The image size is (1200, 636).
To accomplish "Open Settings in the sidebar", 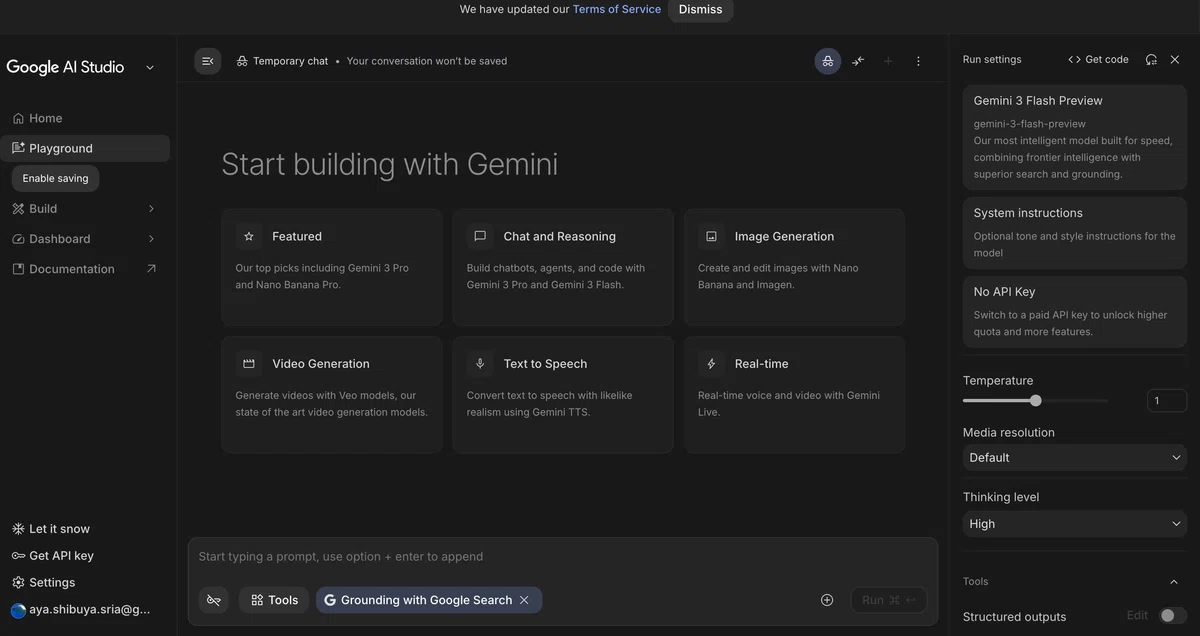I will click(x=43, y=583).
